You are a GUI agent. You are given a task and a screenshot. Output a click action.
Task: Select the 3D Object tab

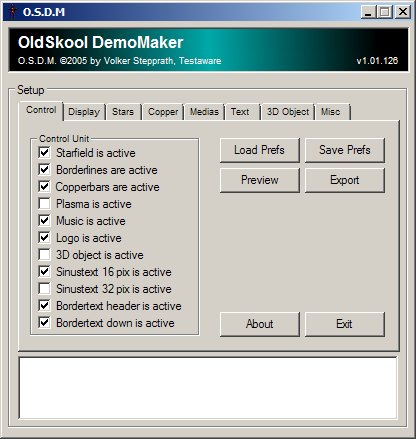[288, 112]
